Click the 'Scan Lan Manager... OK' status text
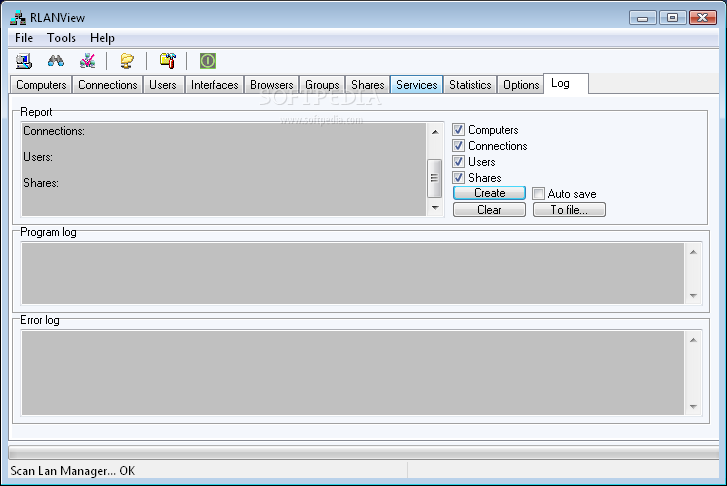The image size is (727, 486). pyautogui.click(x=73, y=471)
